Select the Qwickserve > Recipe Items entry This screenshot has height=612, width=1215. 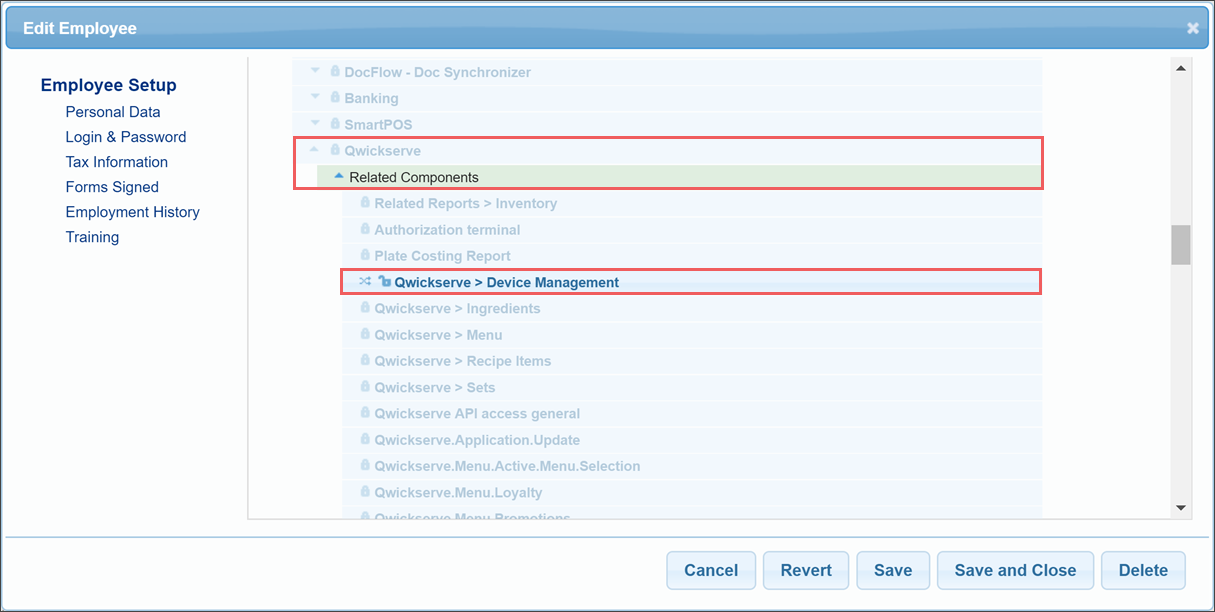coord(463,361)
